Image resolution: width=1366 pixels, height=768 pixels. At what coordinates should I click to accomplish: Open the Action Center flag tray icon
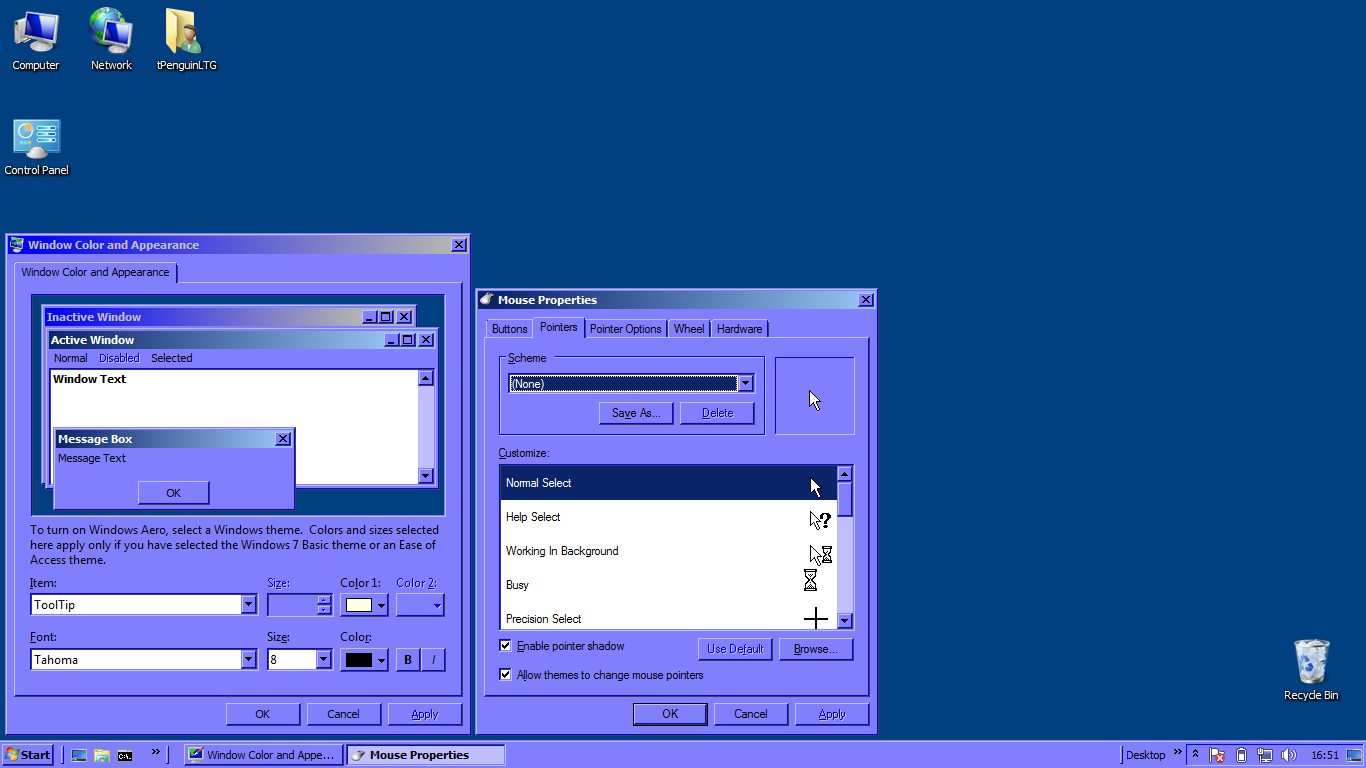(x=1218, y=755)
